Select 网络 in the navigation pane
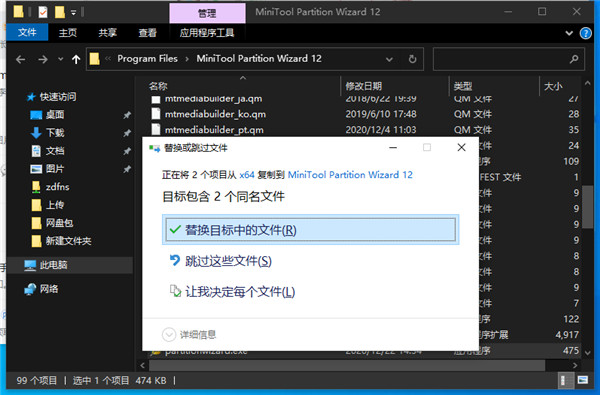This screenshot has height=395, width=600. click(x=49, y=289)
